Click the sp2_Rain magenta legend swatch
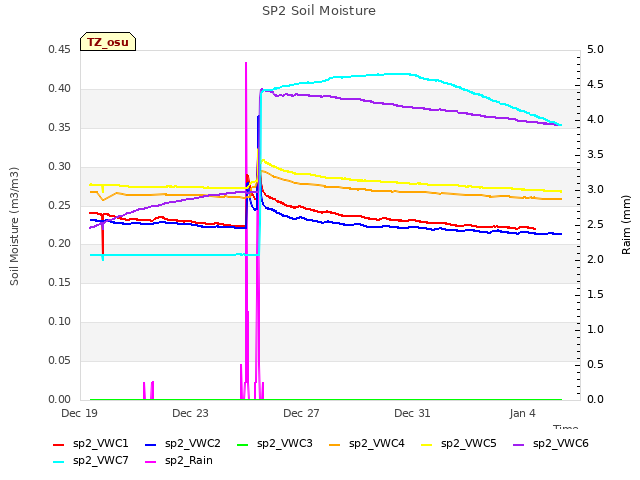Viewport: 640px width, 480px height. pos(151,462)
